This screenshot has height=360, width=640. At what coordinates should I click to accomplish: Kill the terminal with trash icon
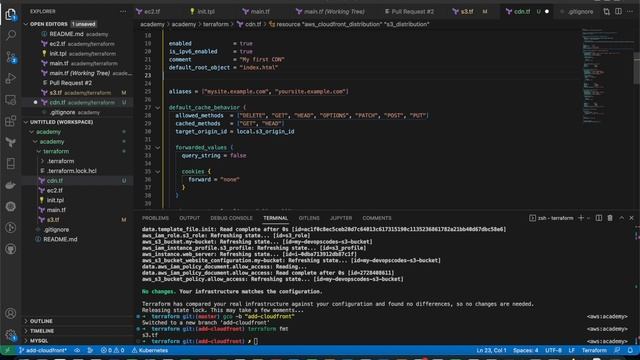[x=610, y=218]
